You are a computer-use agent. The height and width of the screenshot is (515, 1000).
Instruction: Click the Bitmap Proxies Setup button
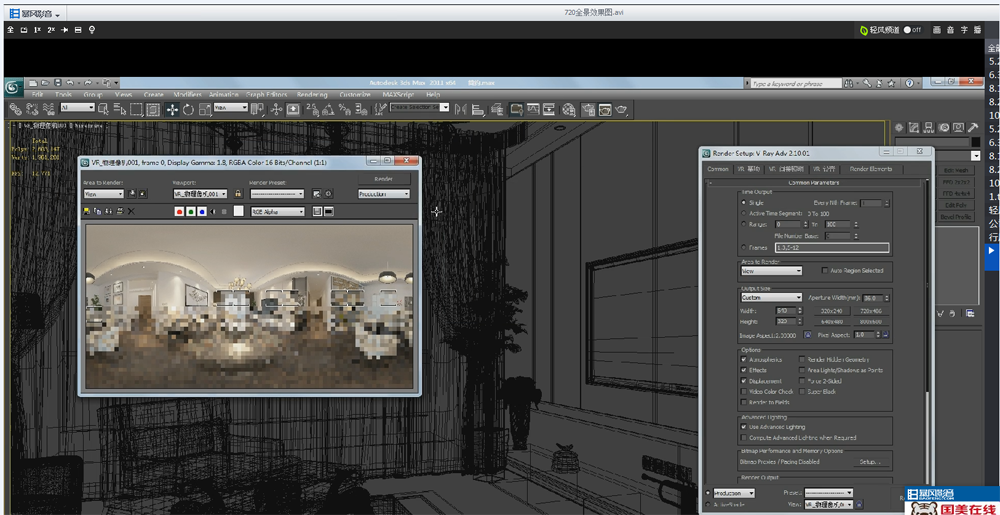click(870, 461)
